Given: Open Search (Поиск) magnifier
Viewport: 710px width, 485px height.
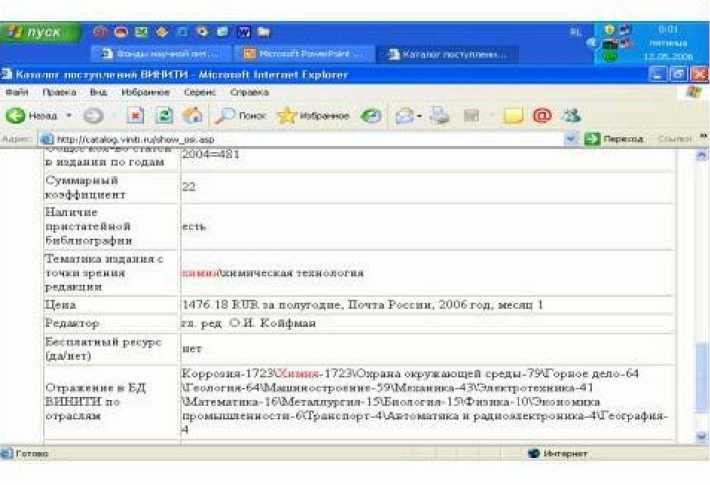Looking at the screenshot, I should tap(240, 116).
